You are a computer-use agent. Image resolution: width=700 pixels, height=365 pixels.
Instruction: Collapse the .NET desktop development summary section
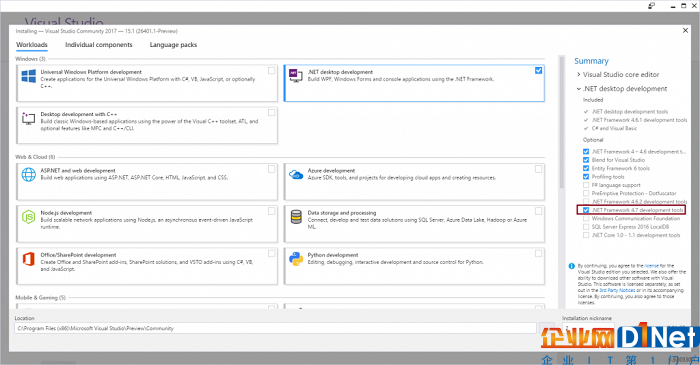tap(579, 89)
